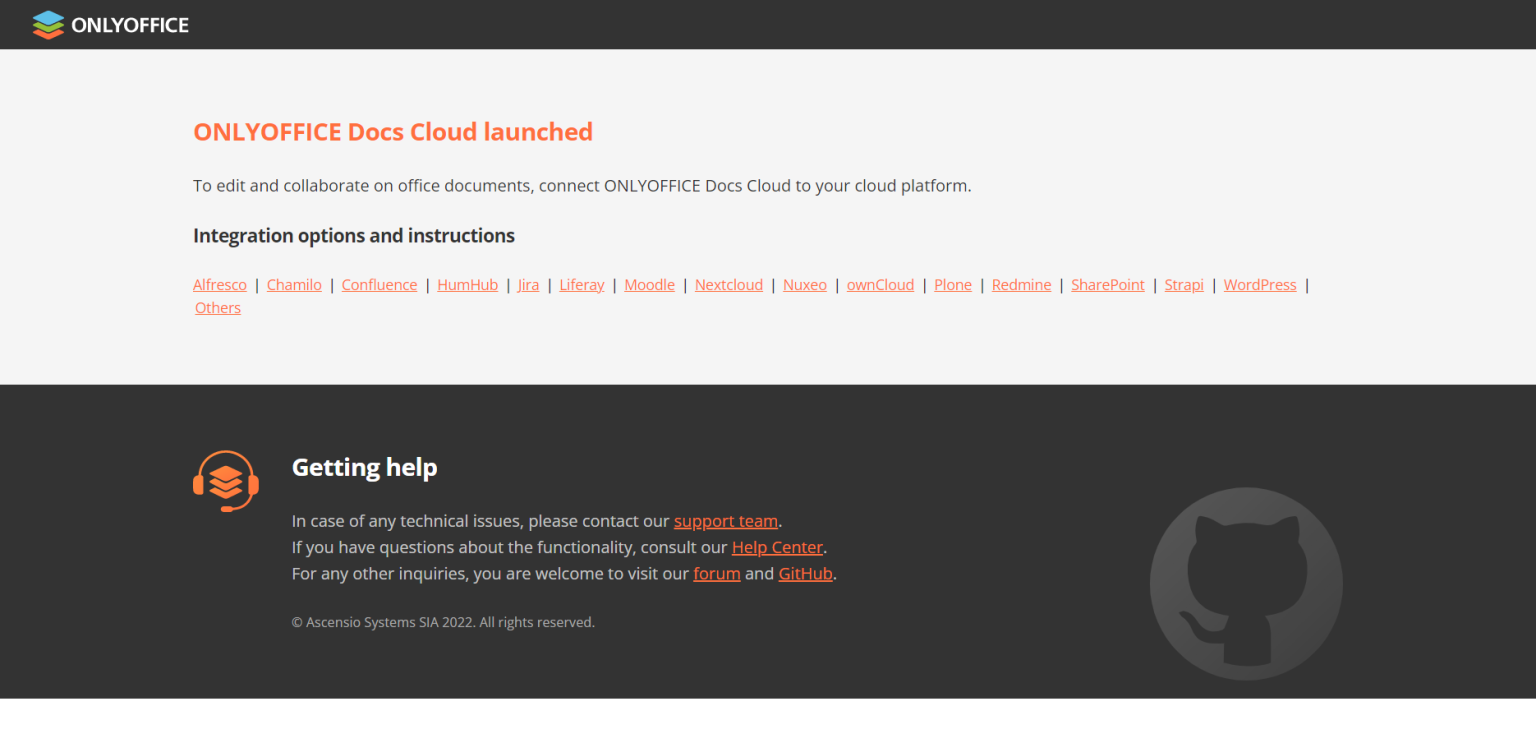This screenshot has height=743, width=1536.
Task: Open the Strapi integration link
Action: (x=1183, y=285)
